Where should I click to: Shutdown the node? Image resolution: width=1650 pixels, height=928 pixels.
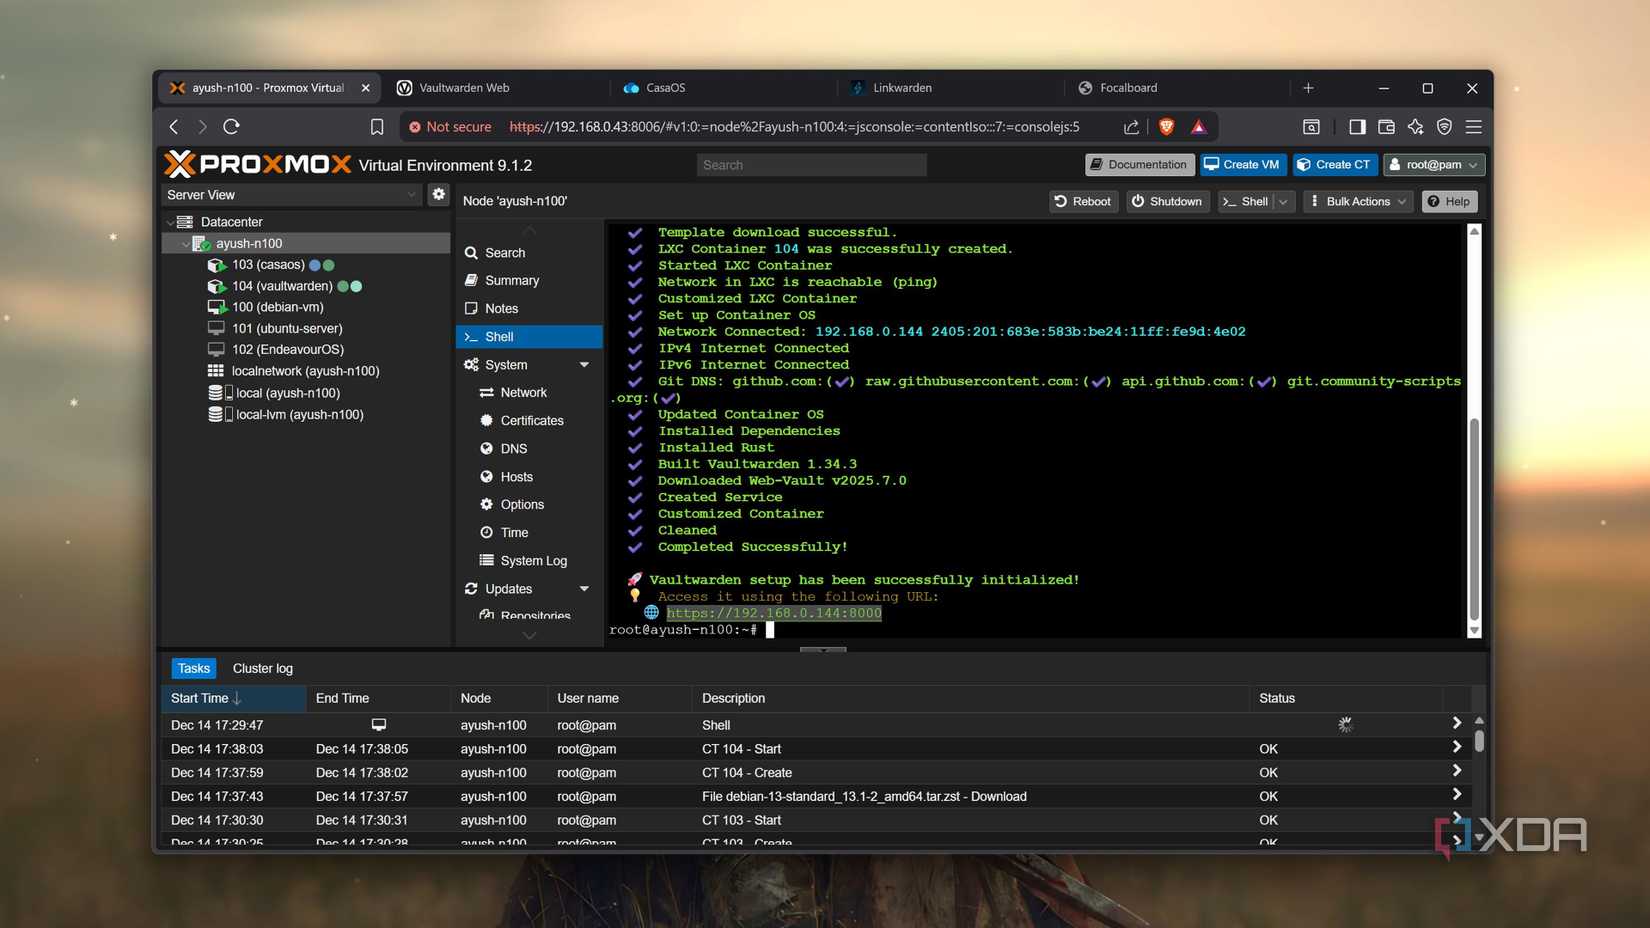pyautogui.click(x=1167, y=201)
